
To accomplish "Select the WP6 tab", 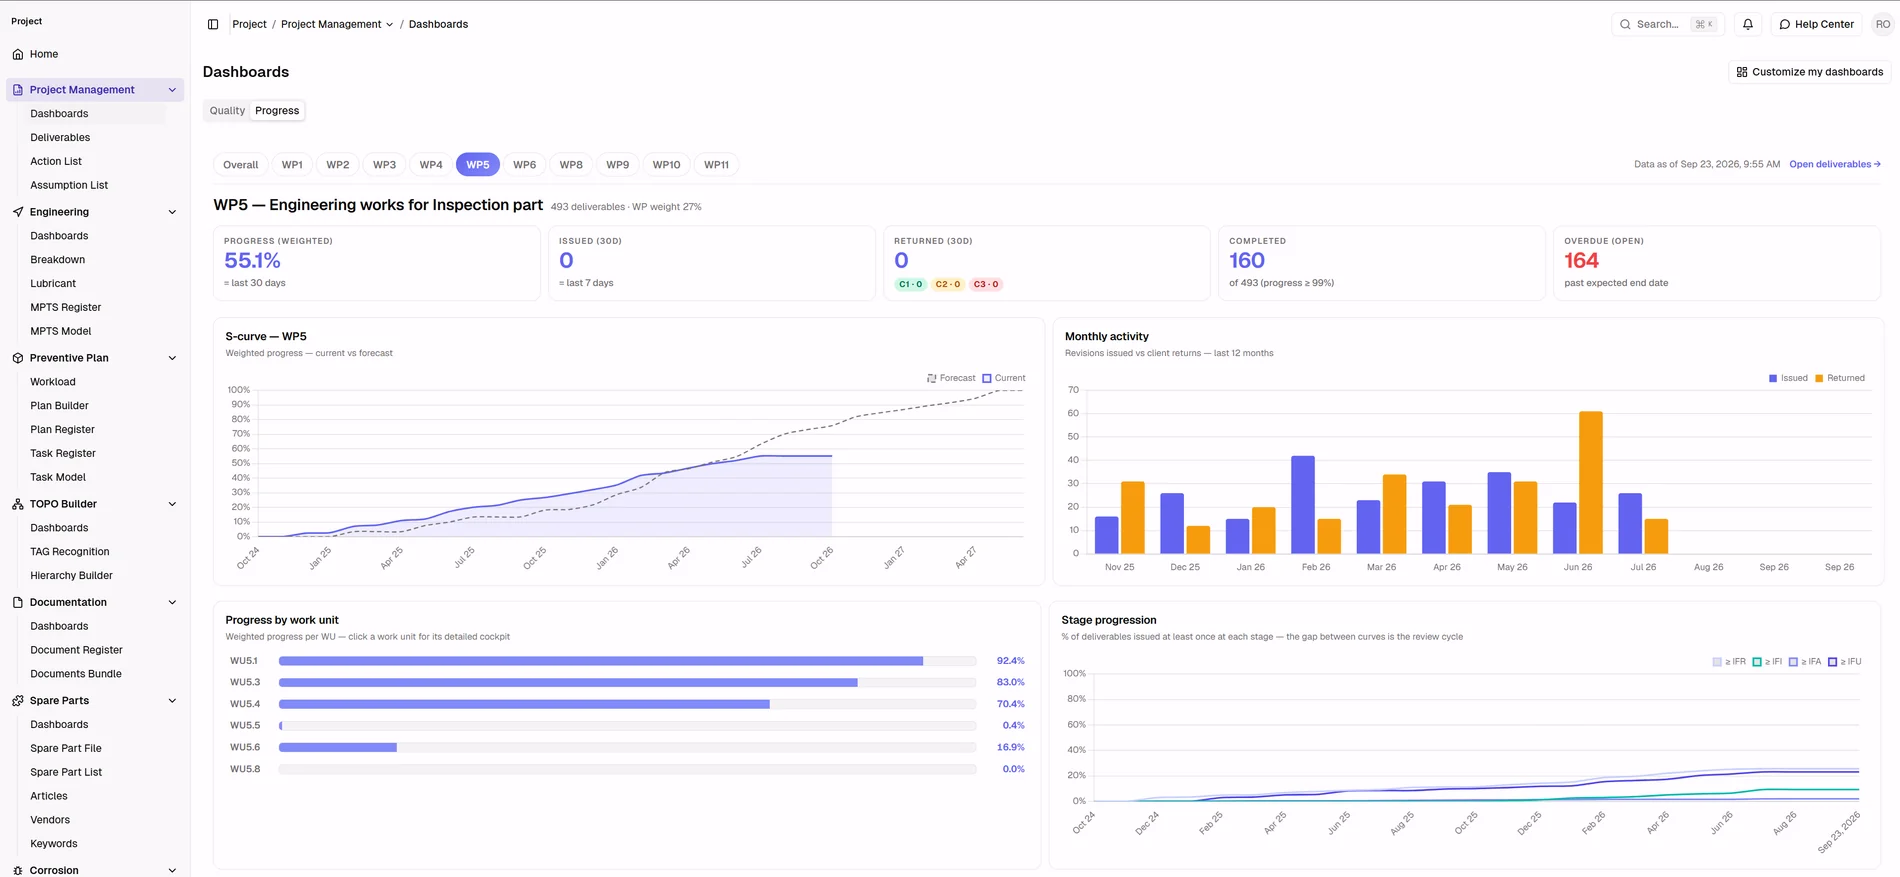I will click(x=524, y=165).
